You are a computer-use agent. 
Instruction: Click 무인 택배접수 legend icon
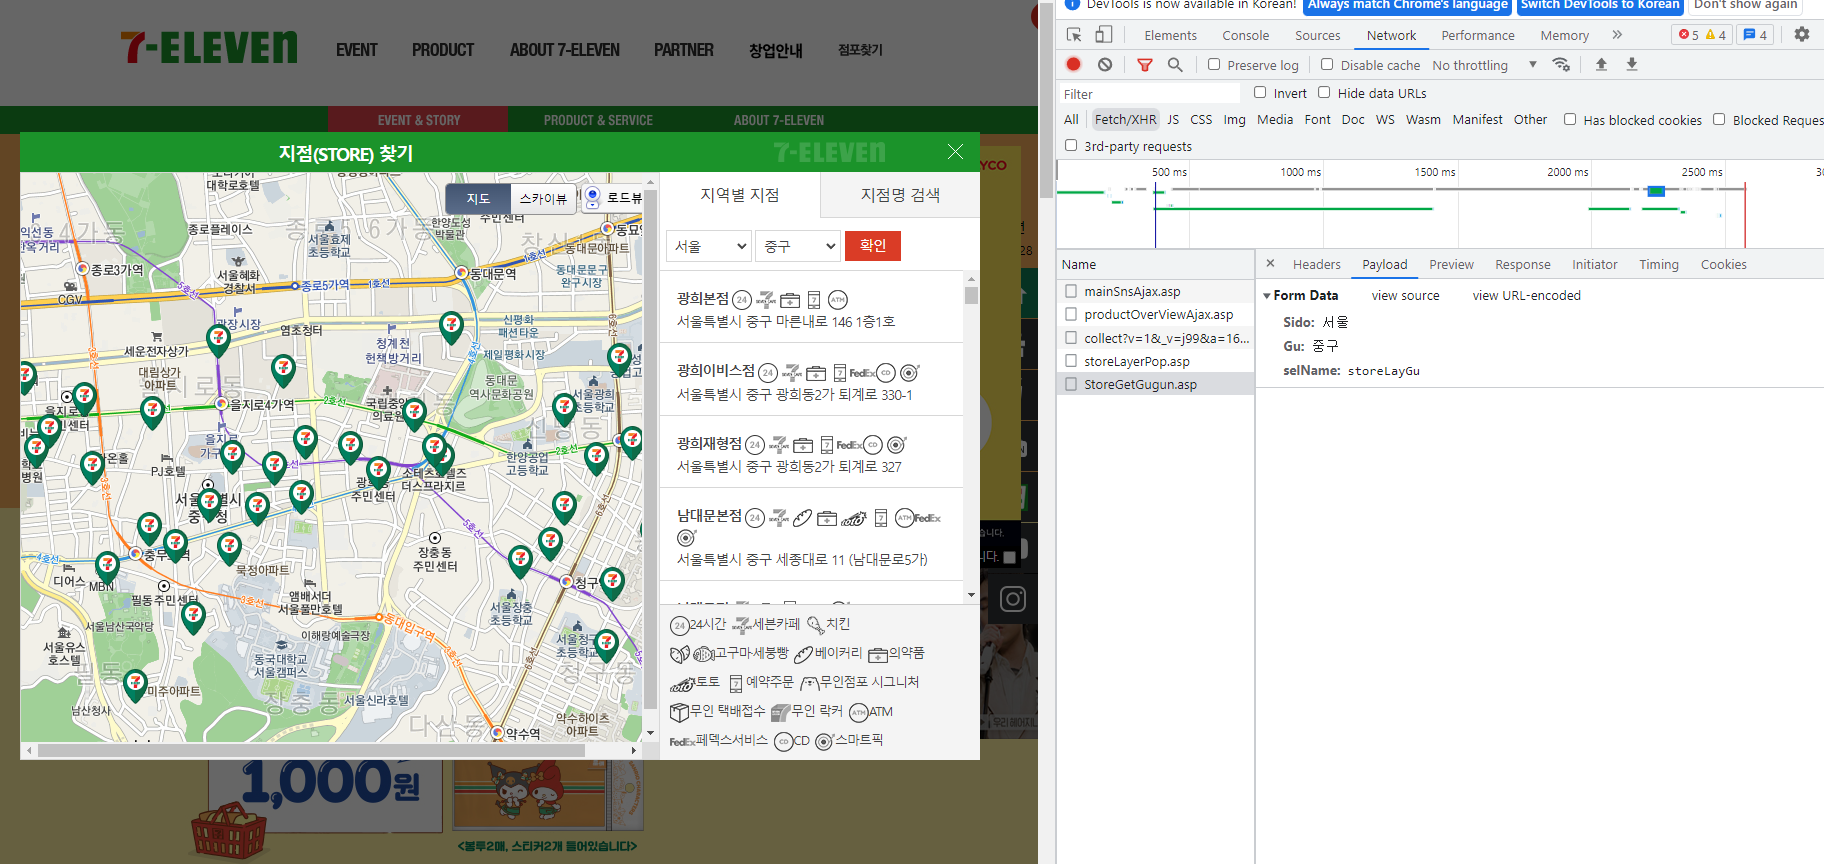(679, 712)
